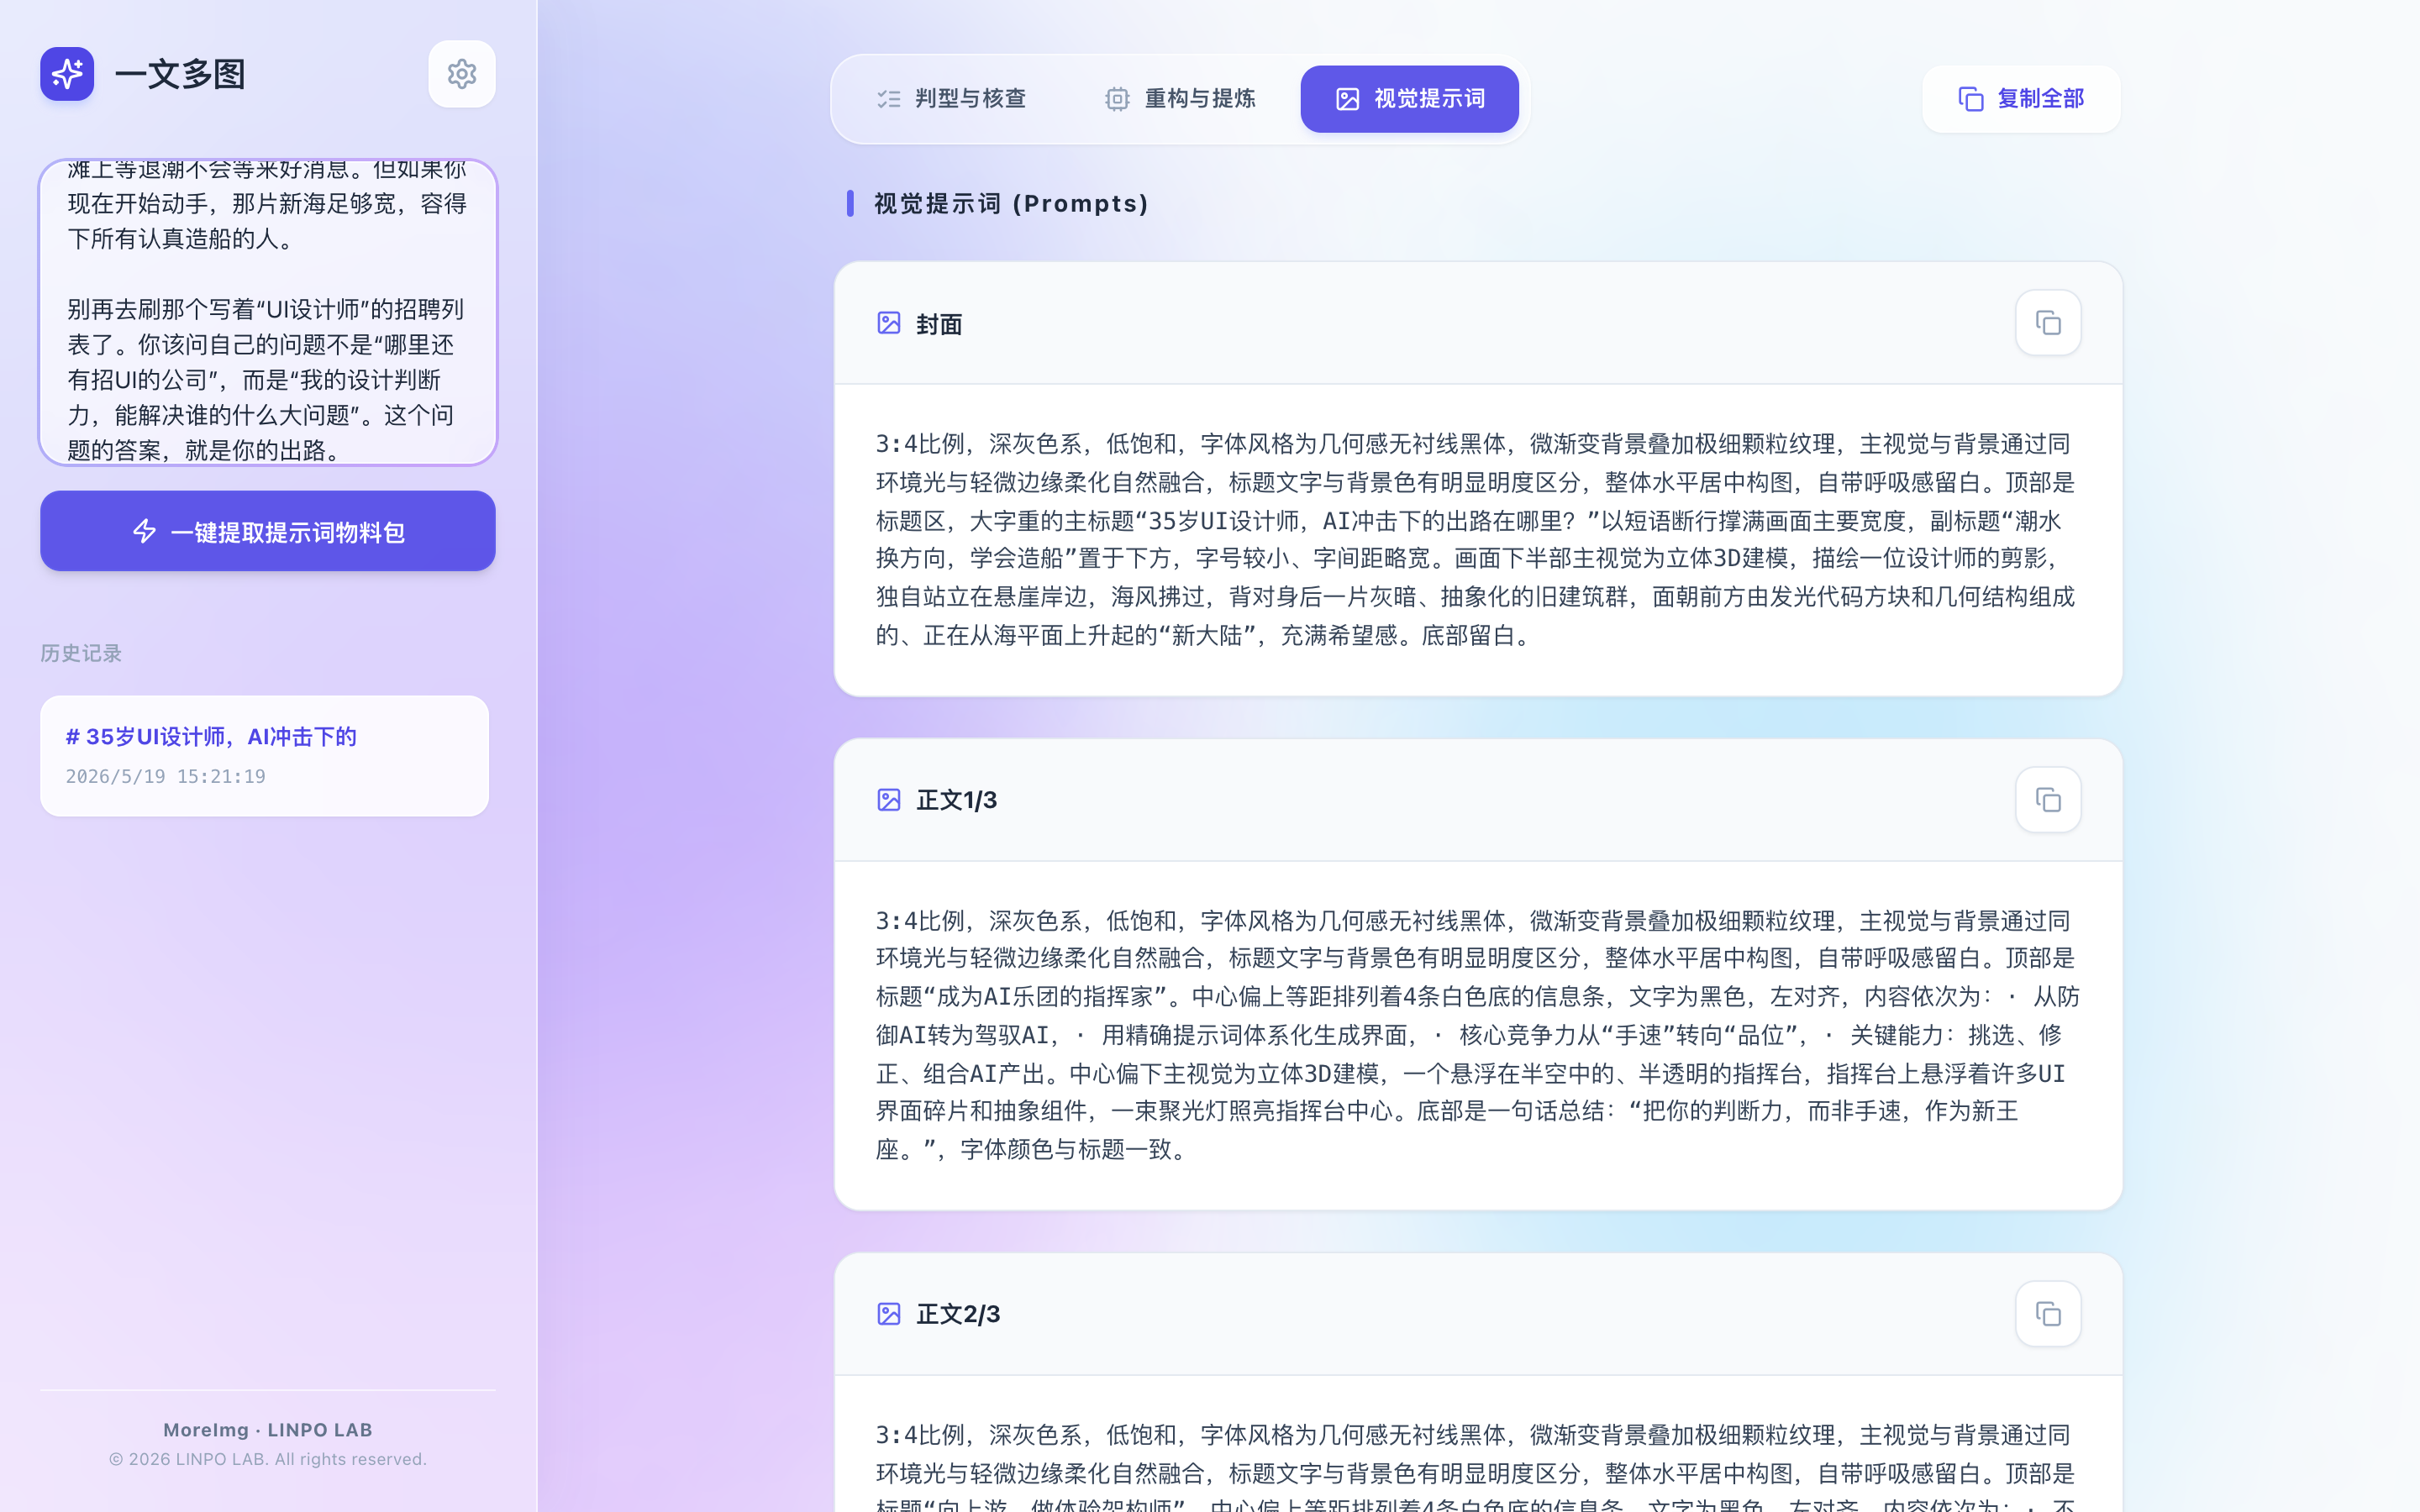Click the 复制全部 button
This screenshot has width=2420, height=1512.
(2021, 99)
